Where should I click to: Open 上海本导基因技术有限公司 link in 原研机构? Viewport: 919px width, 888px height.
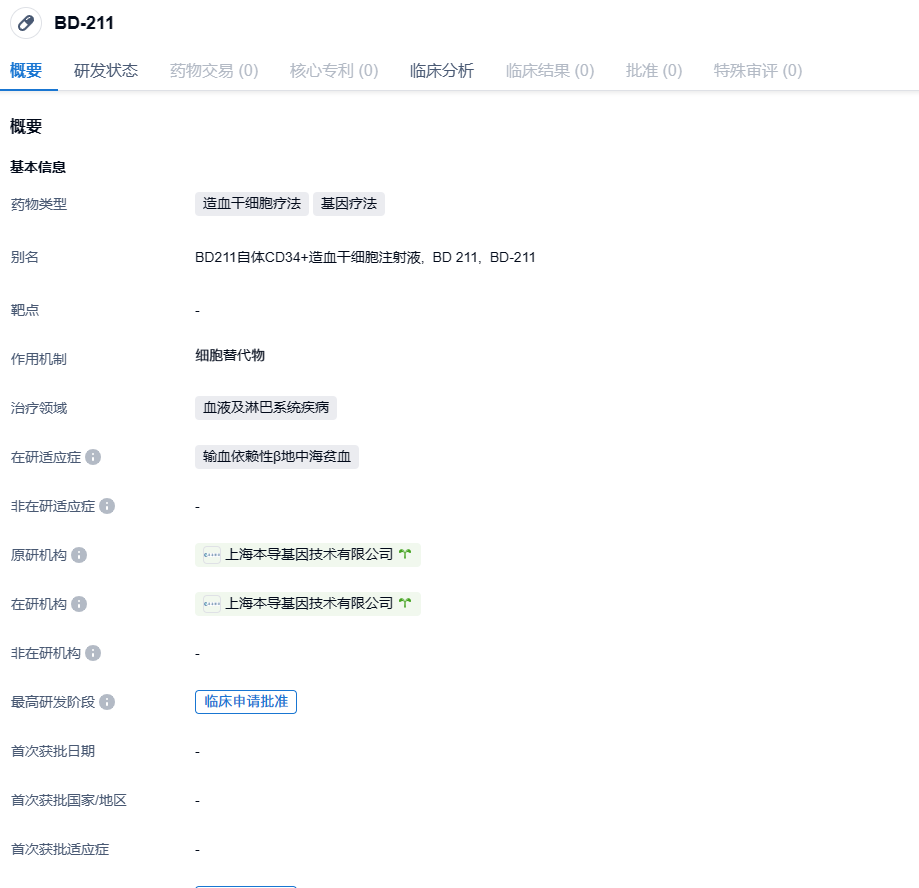tap(310, 555)
